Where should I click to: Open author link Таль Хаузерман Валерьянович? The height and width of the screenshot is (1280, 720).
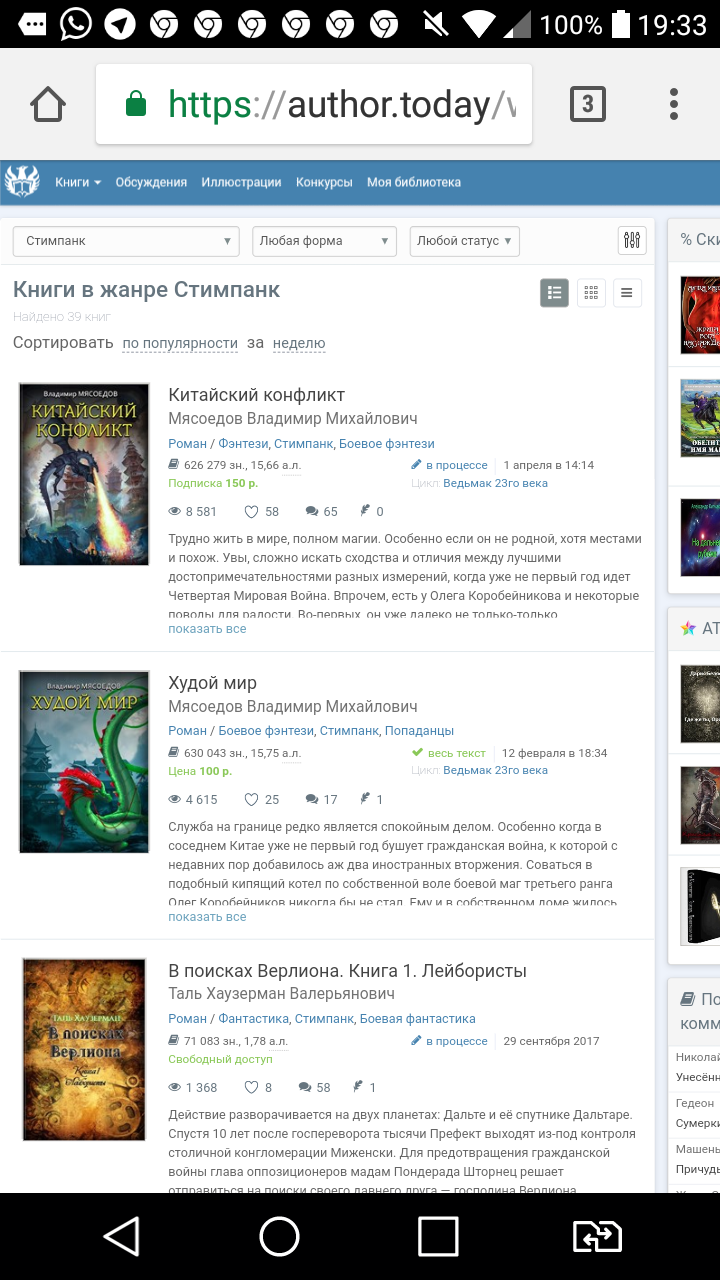coord(282,994)
